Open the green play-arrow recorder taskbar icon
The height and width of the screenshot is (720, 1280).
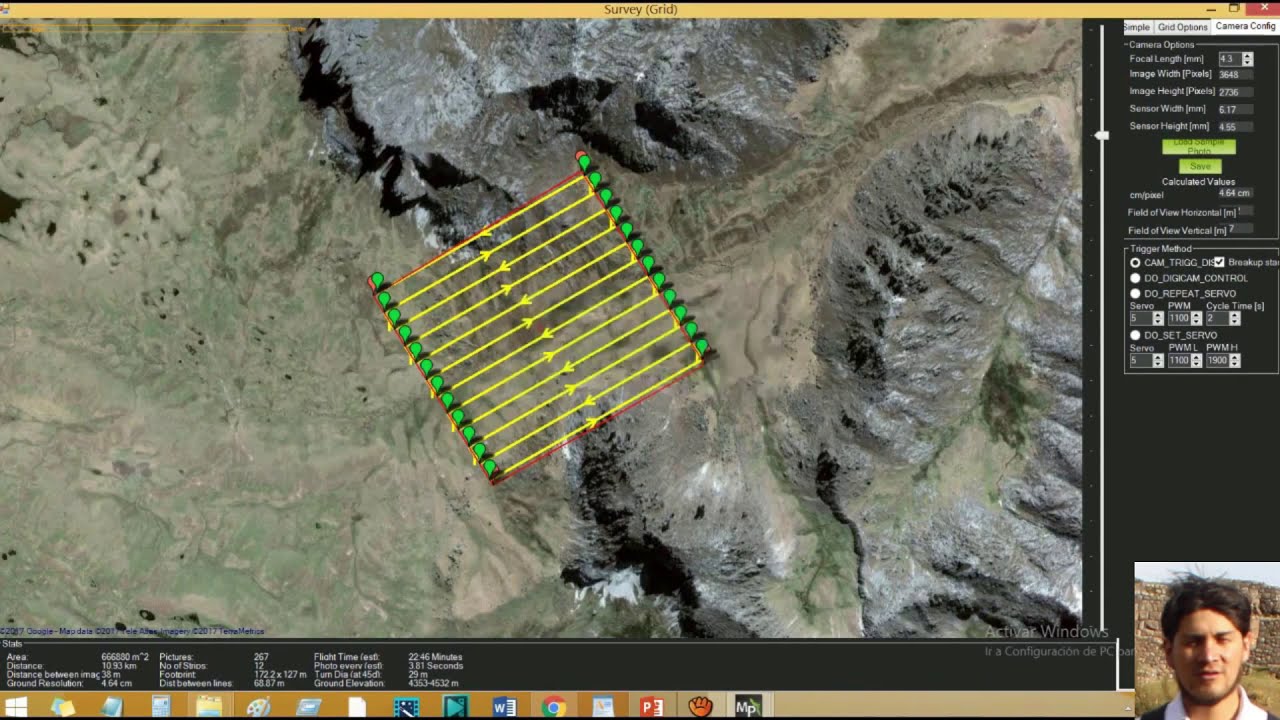tap(455, 707)
